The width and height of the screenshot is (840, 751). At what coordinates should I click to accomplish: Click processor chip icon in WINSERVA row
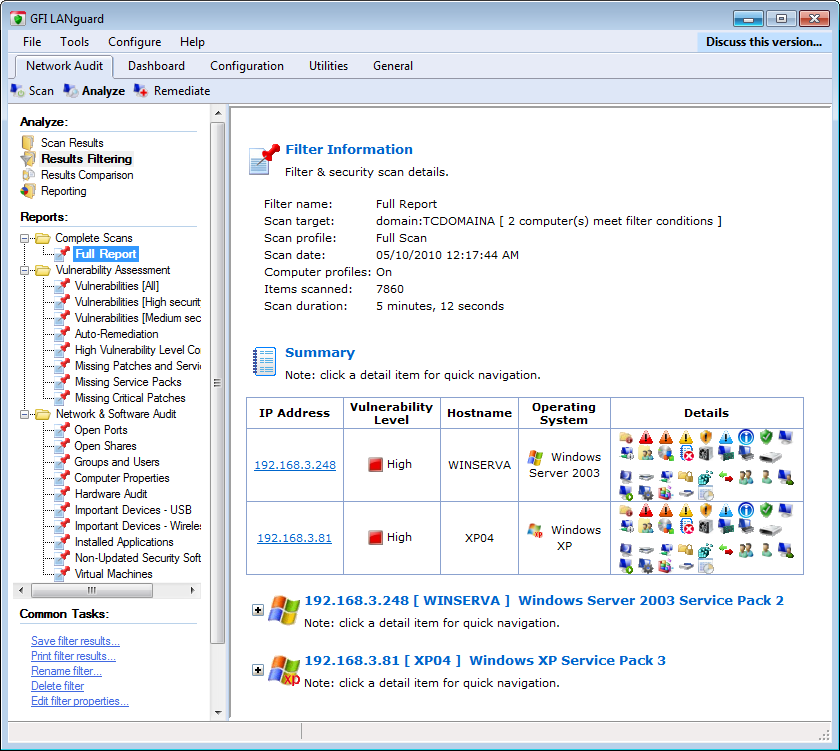(706, 454)
